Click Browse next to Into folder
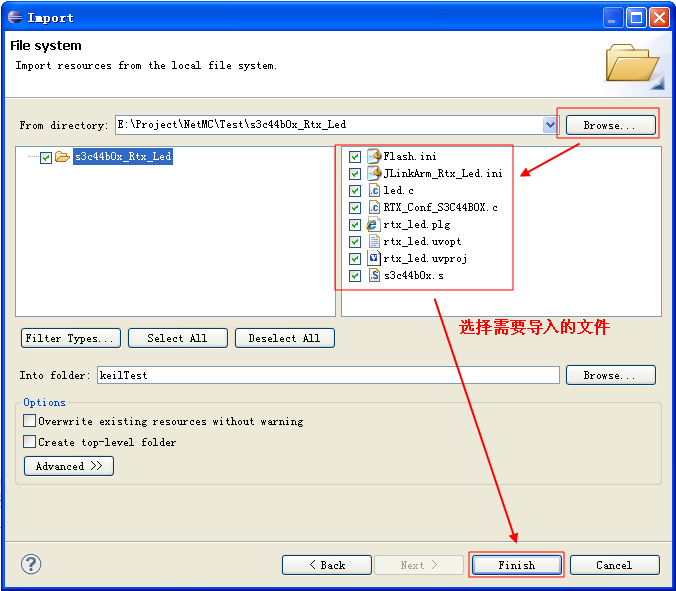This screenshot has width=676, height=591. pyautogui.click(x=610, y=375)
